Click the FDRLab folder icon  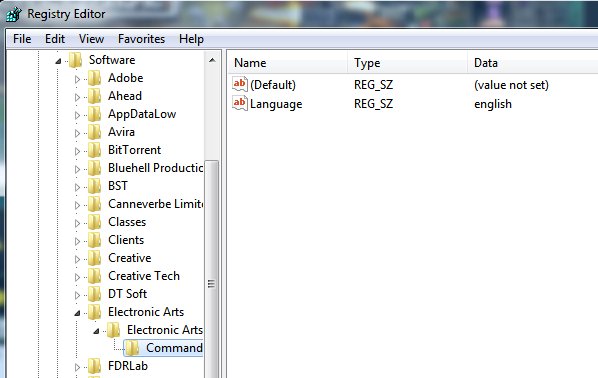tap(94, 366)
